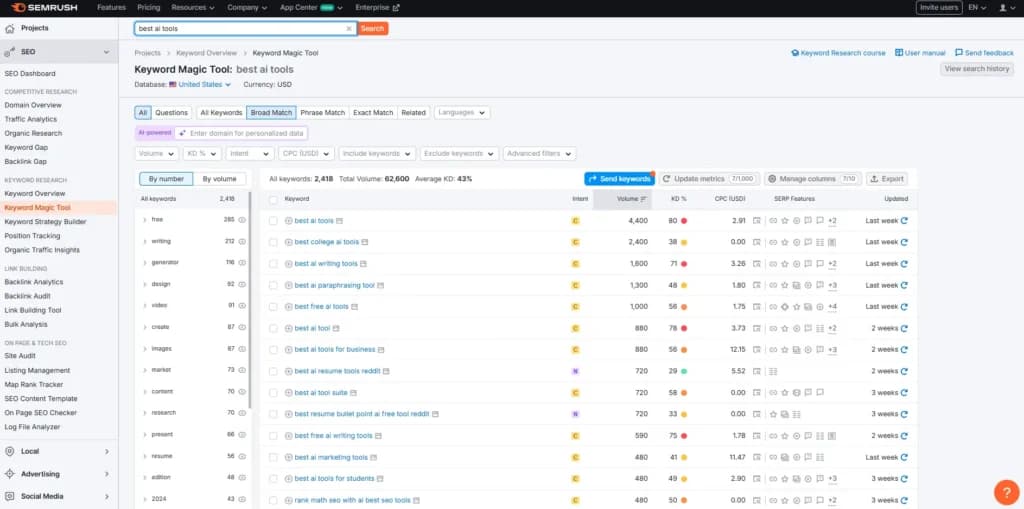Expand the Local sidebar section
Screen dimensions: 1024x509
(x=59, y=452)
